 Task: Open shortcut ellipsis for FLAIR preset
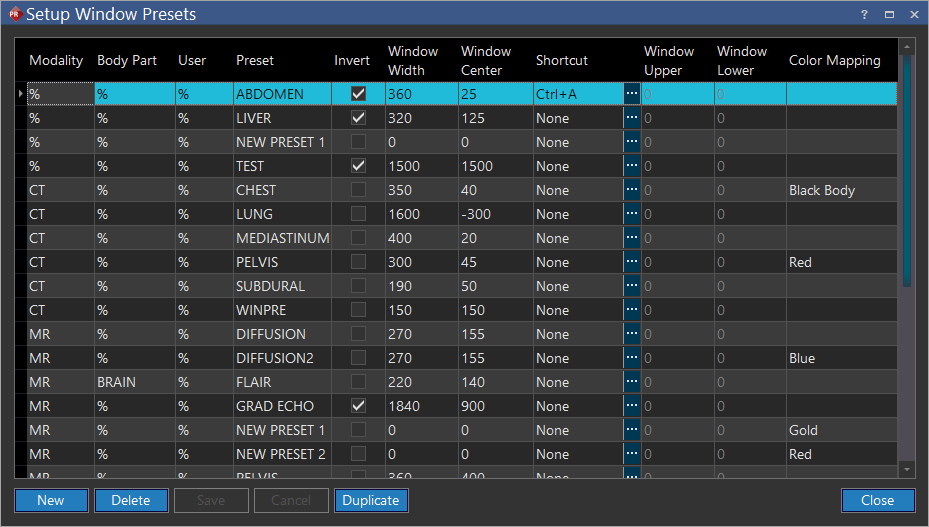(631, 382)
